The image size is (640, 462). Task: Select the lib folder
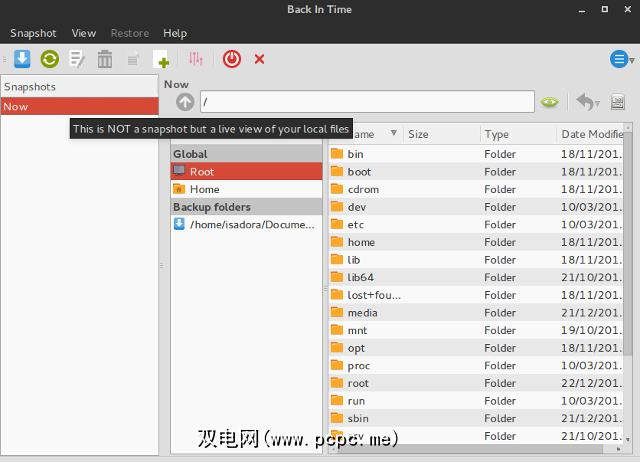476,260
